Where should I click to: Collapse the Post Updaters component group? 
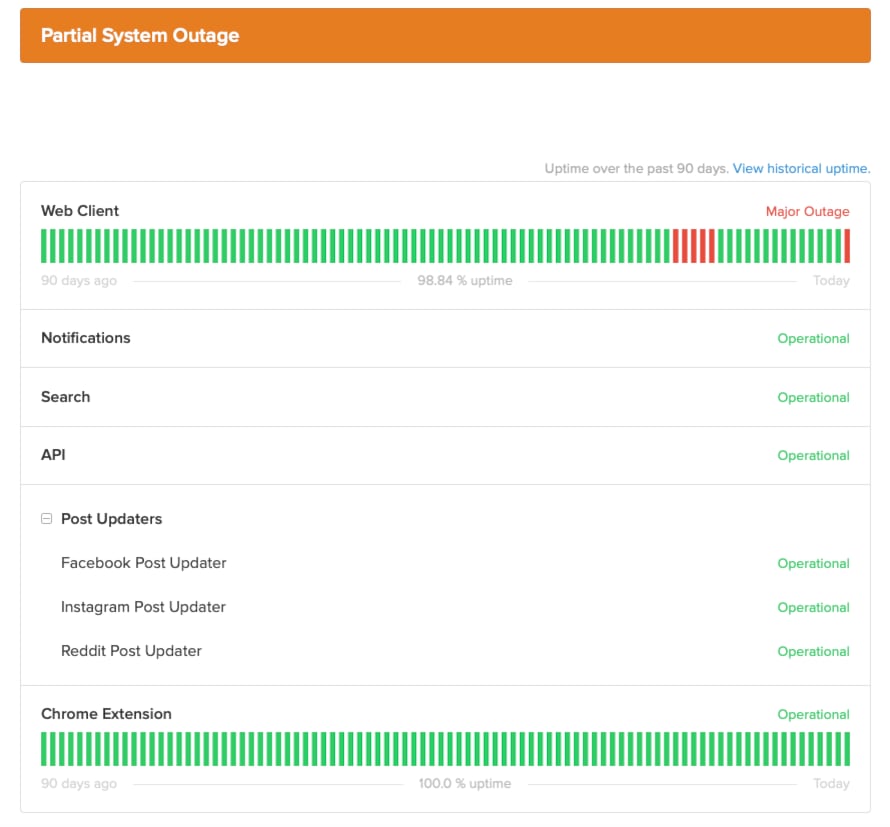click(46, 518)
